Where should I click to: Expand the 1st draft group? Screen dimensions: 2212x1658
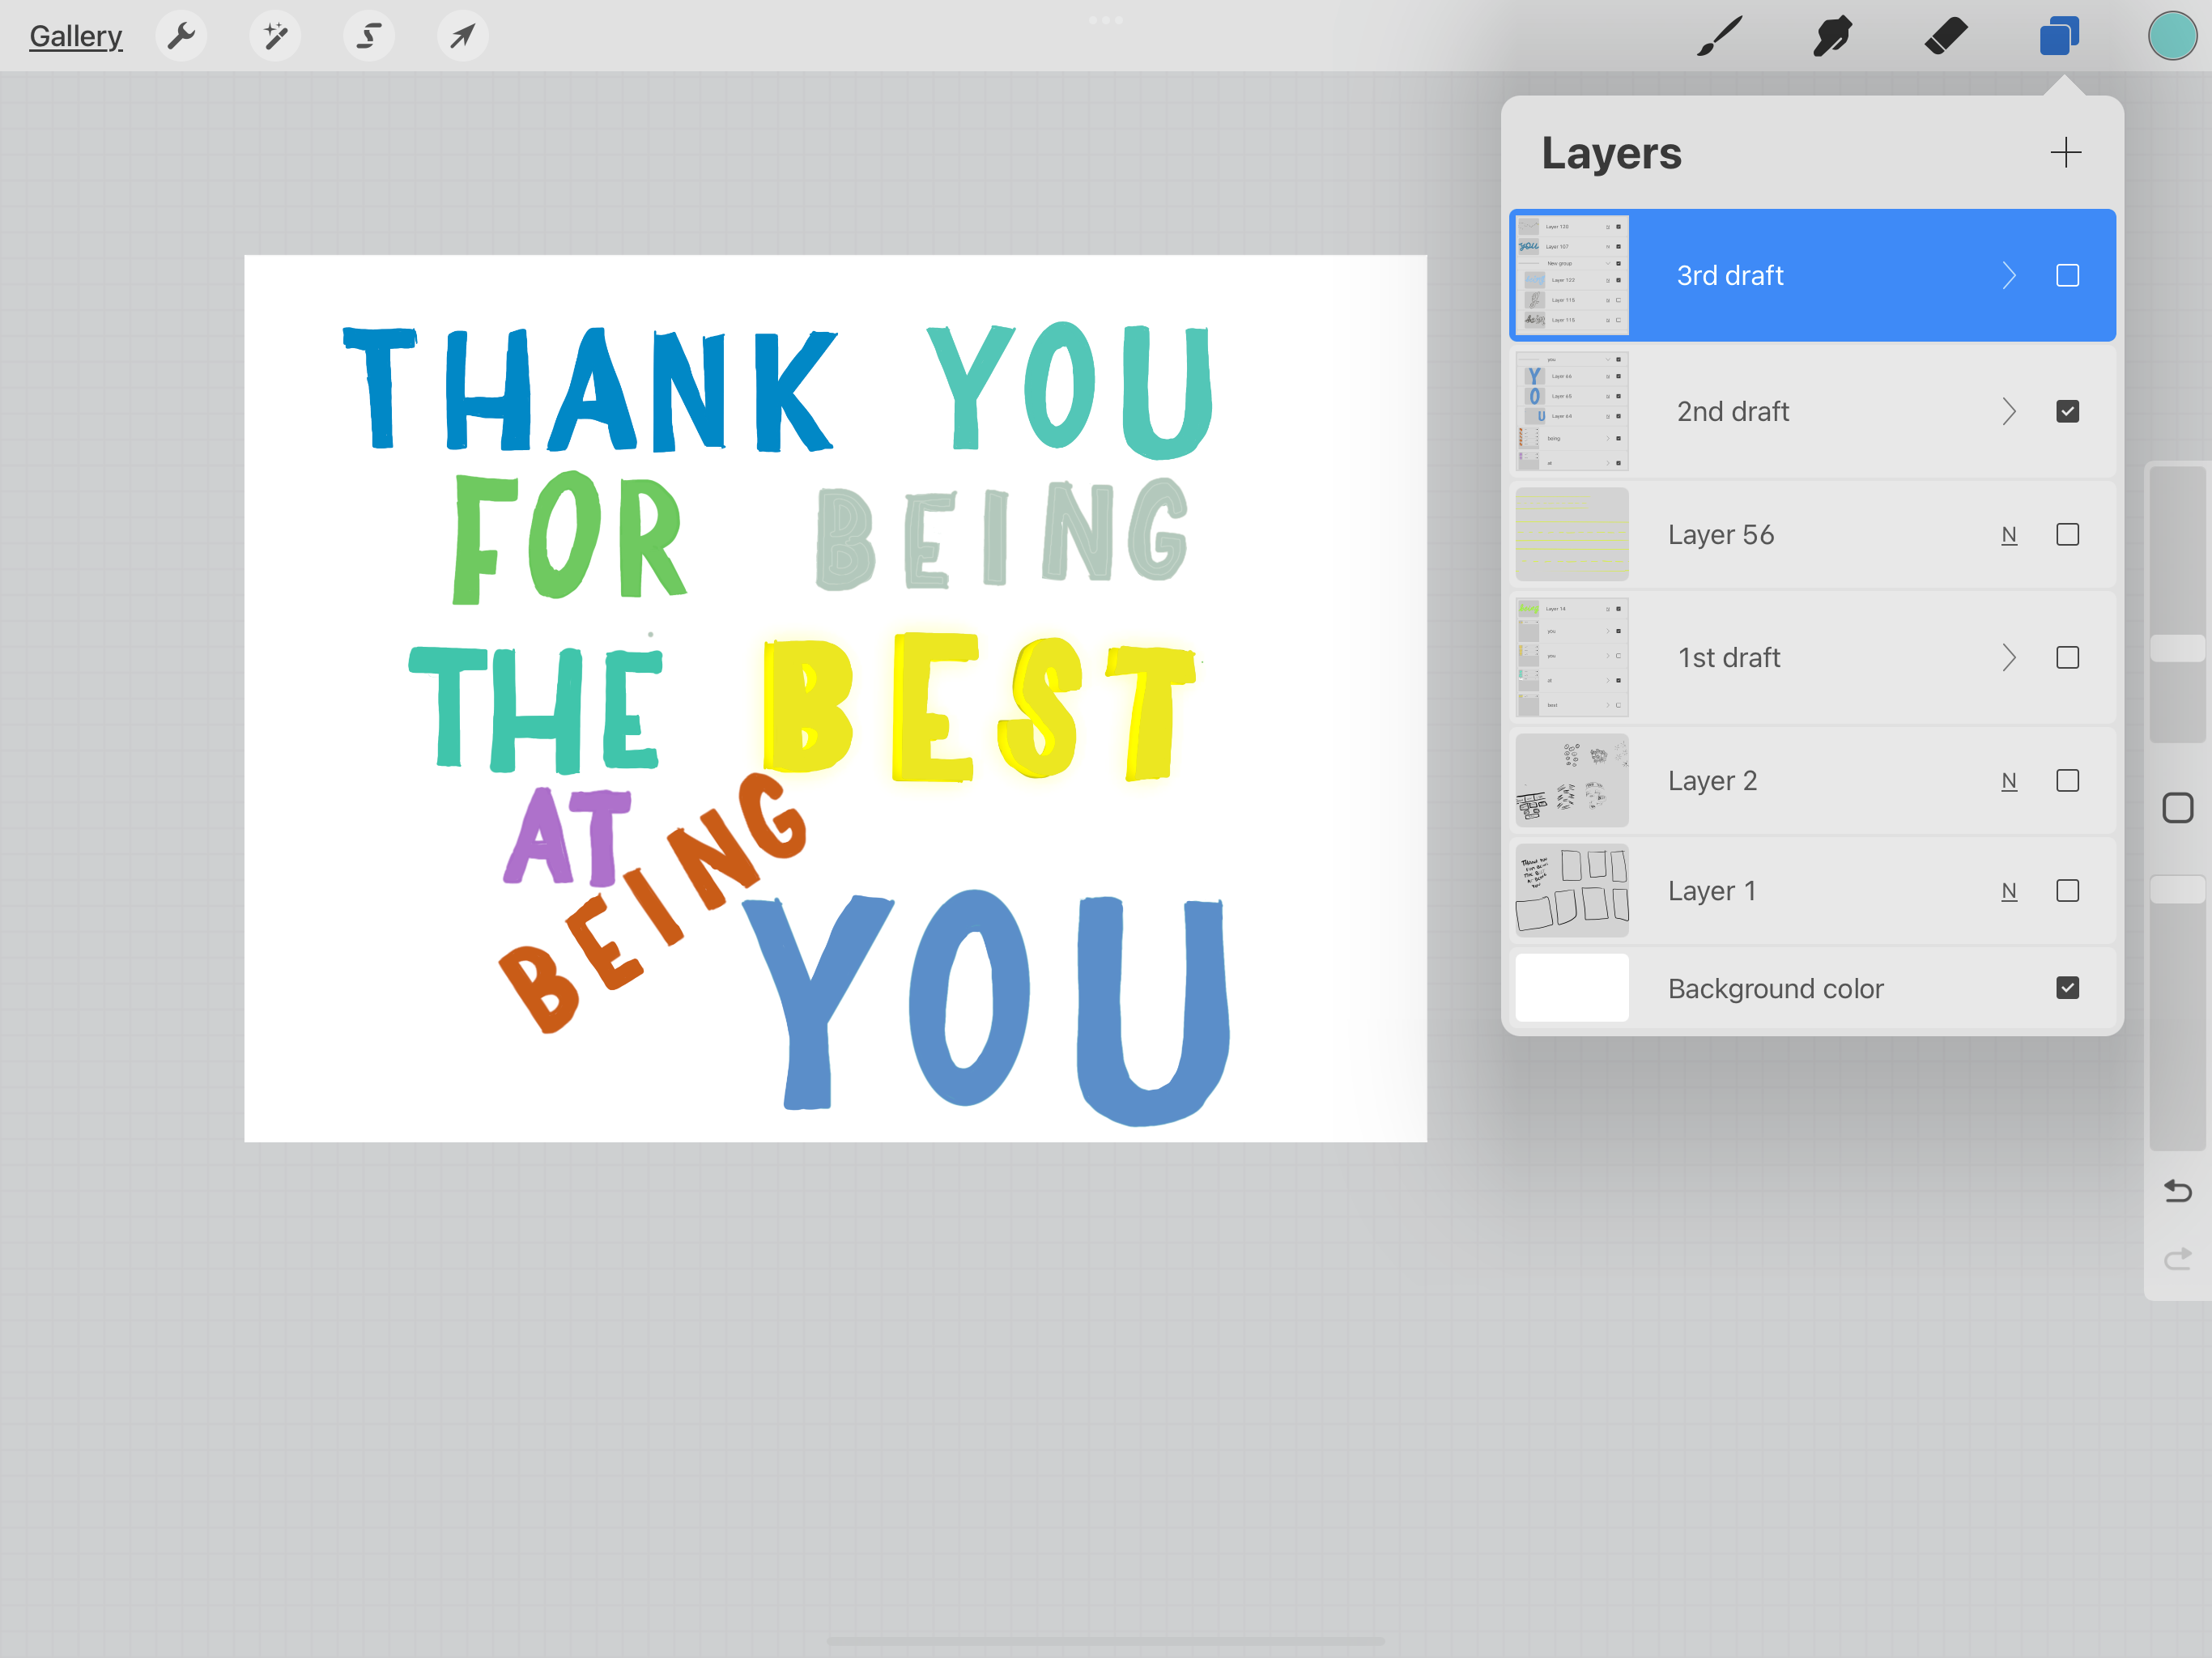point(2009,657)
